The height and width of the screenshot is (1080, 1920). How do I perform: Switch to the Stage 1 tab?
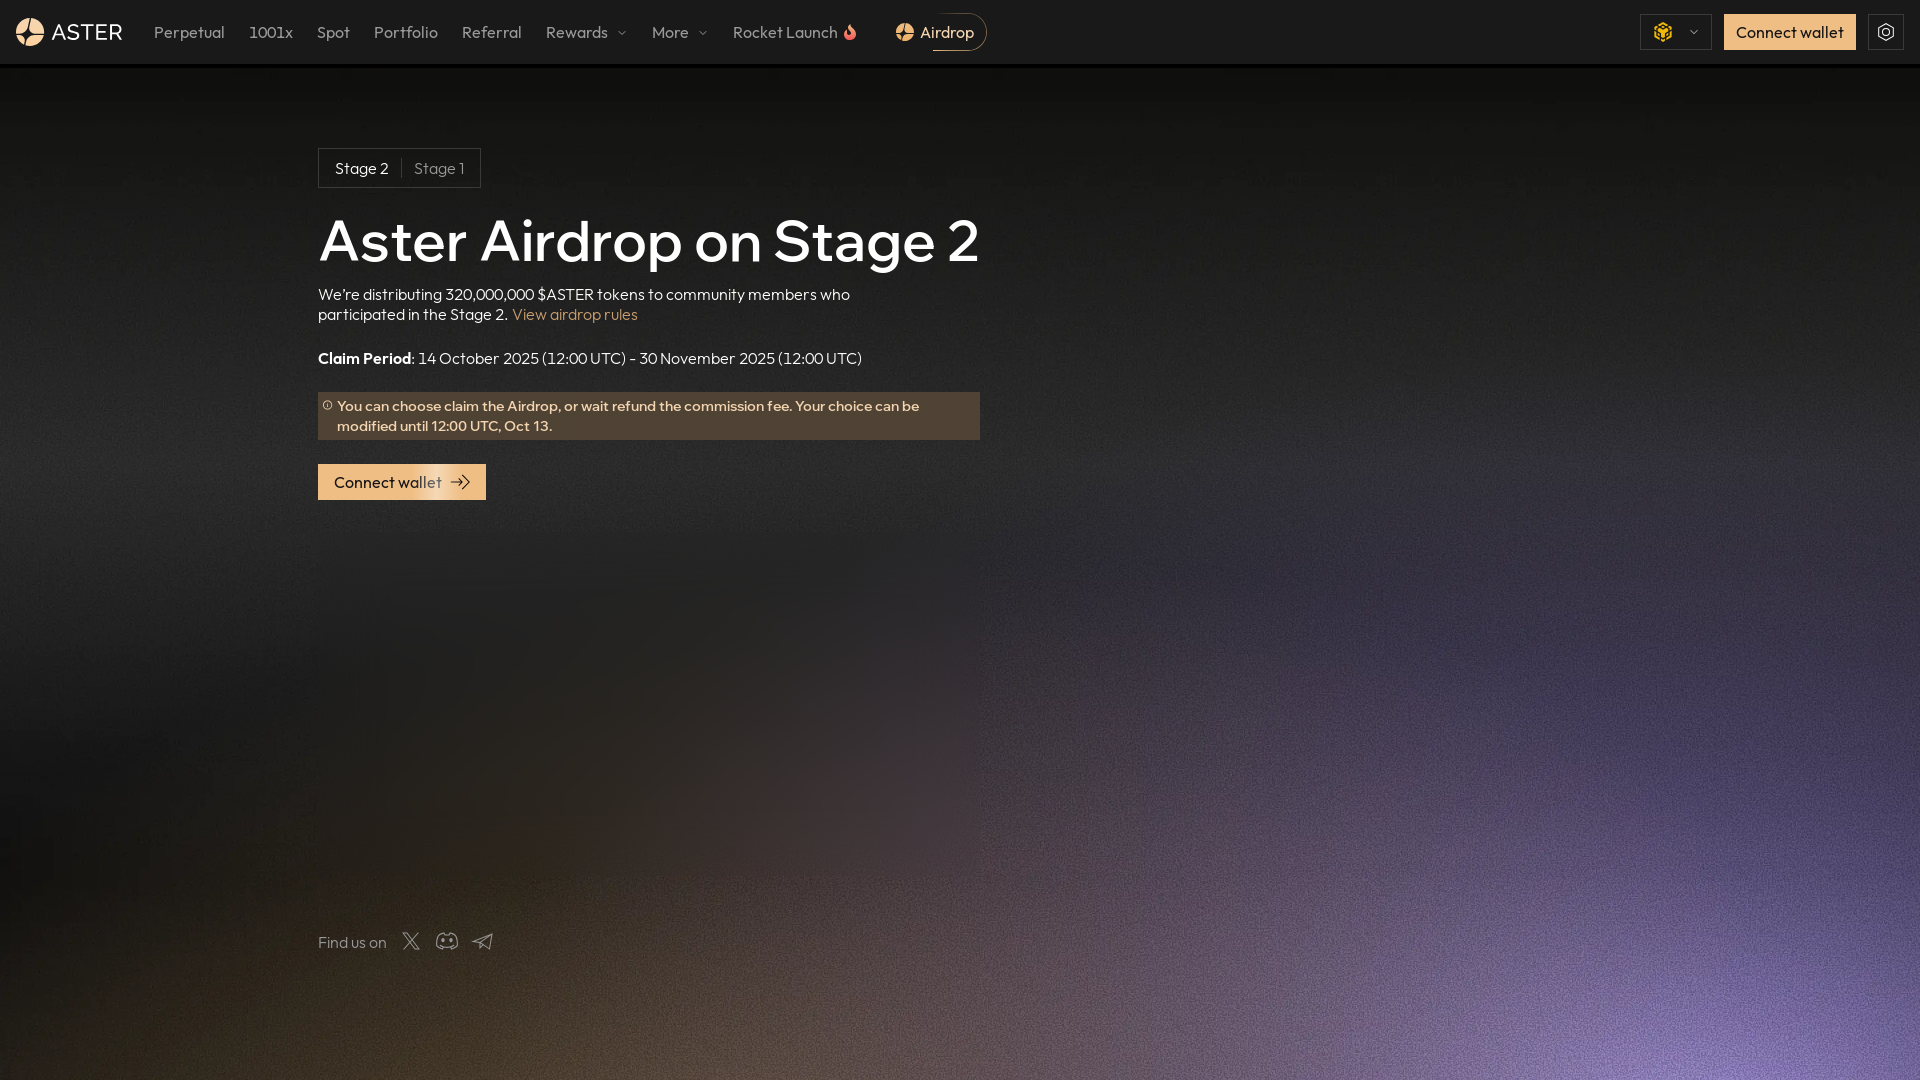click(439, 168)
